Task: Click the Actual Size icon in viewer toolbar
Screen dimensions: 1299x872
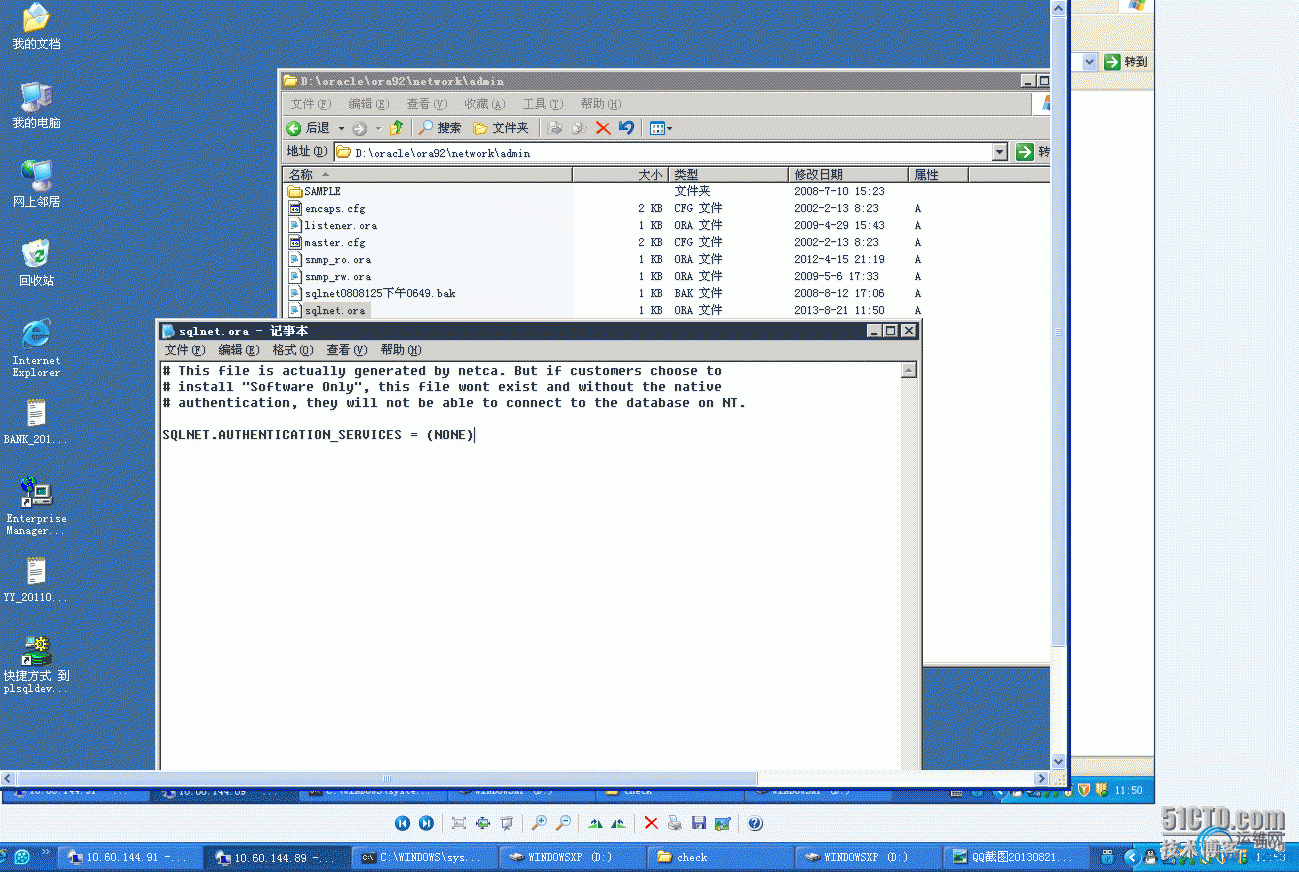Action: point(483,823)
